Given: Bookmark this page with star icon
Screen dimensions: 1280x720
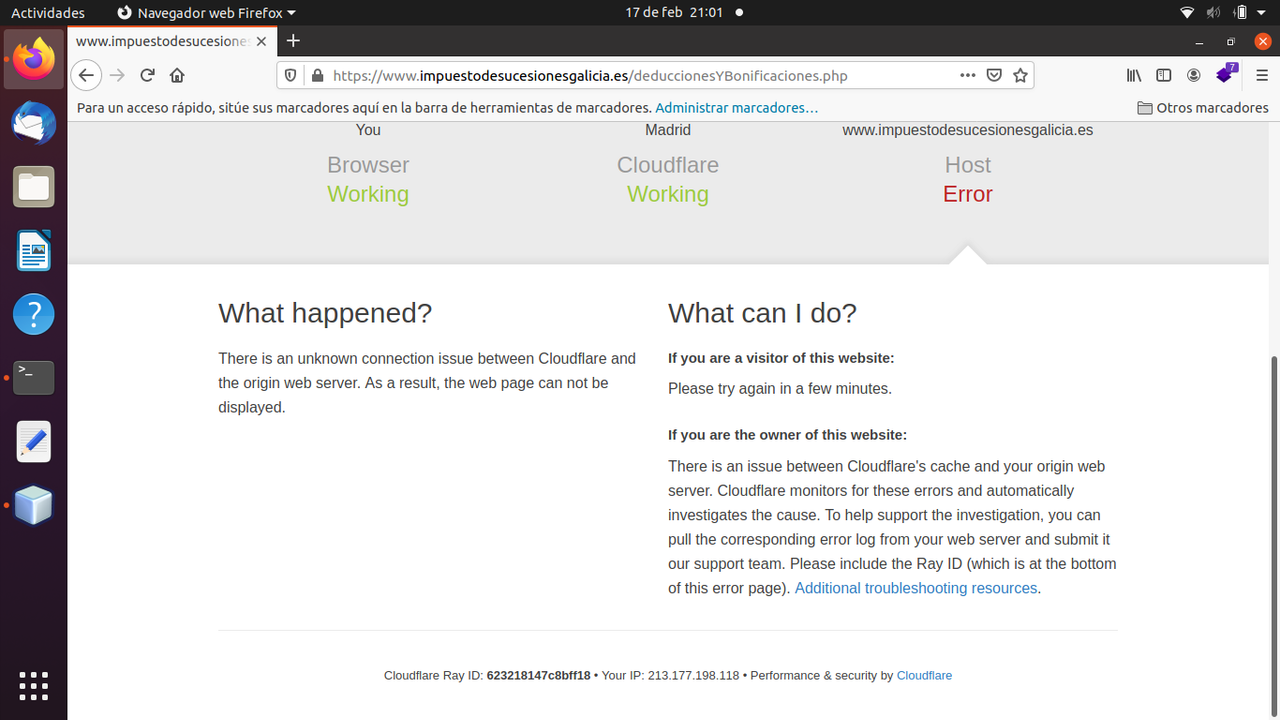Looking at the screenshot, I should [x=1020, y=75].
